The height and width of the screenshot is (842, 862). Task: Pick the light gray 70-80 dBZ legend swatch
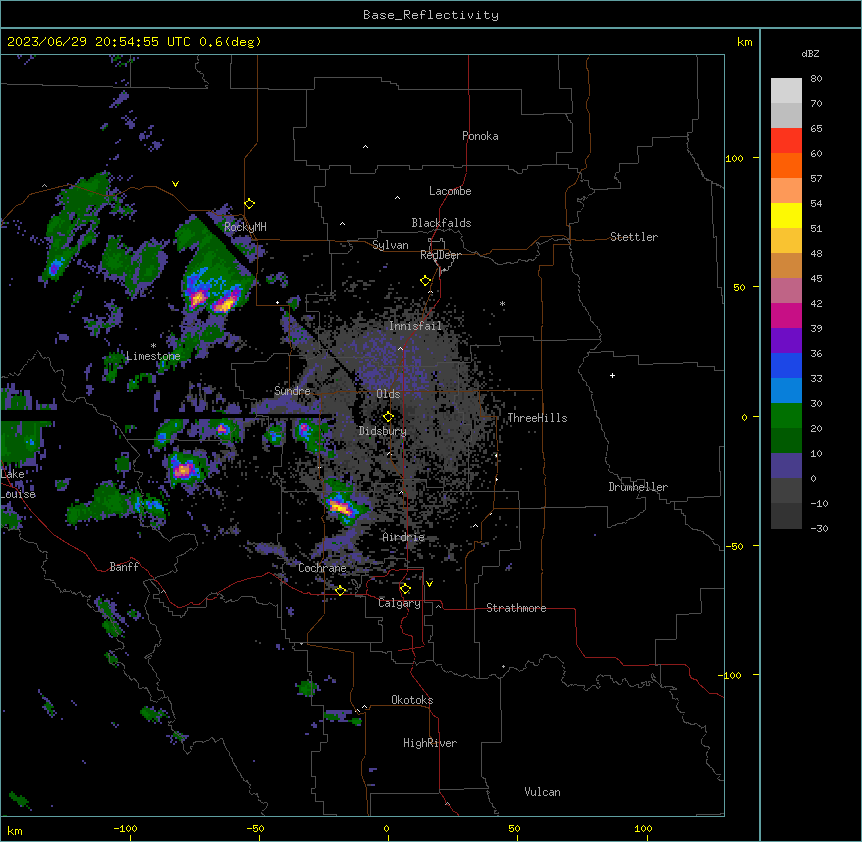[x=786, y=91]
